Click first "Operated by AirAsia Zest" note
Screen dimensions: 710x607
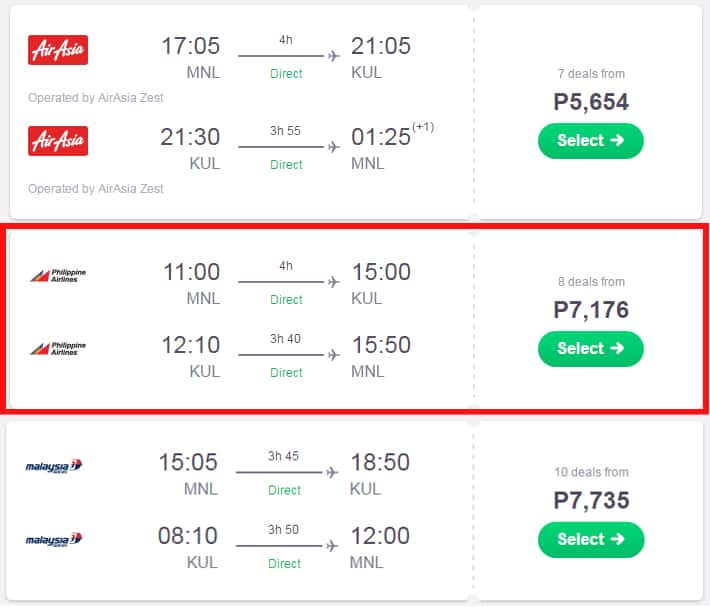tap(96, 98)
